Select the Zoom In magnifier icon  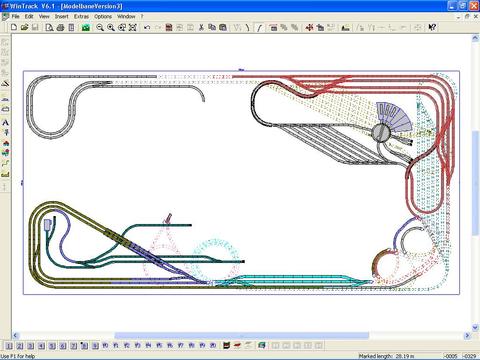point(111,28)
